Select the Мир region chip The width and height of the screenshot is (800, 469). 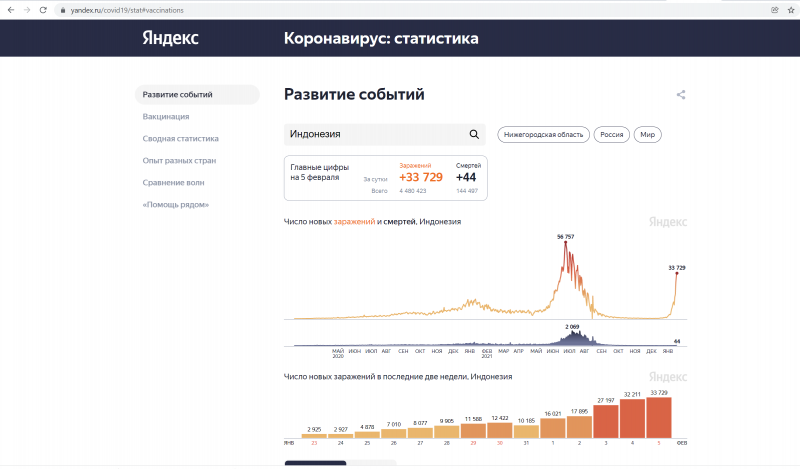pos(647,135)
